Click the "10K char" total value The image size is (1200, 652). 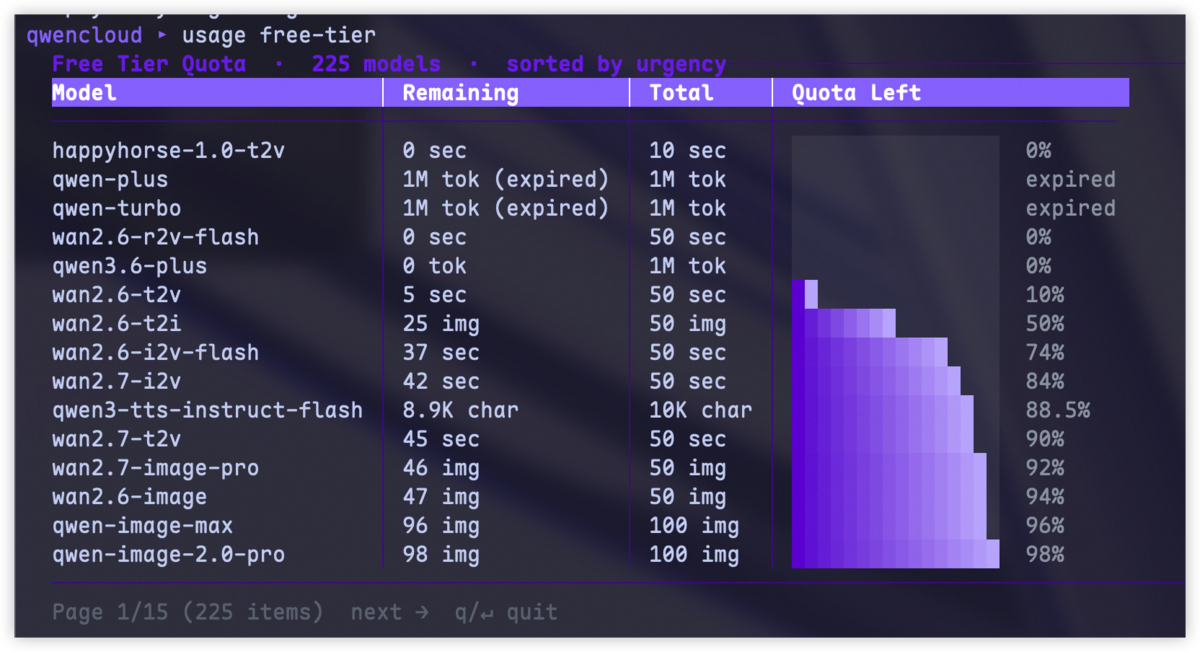click(701, 411)
